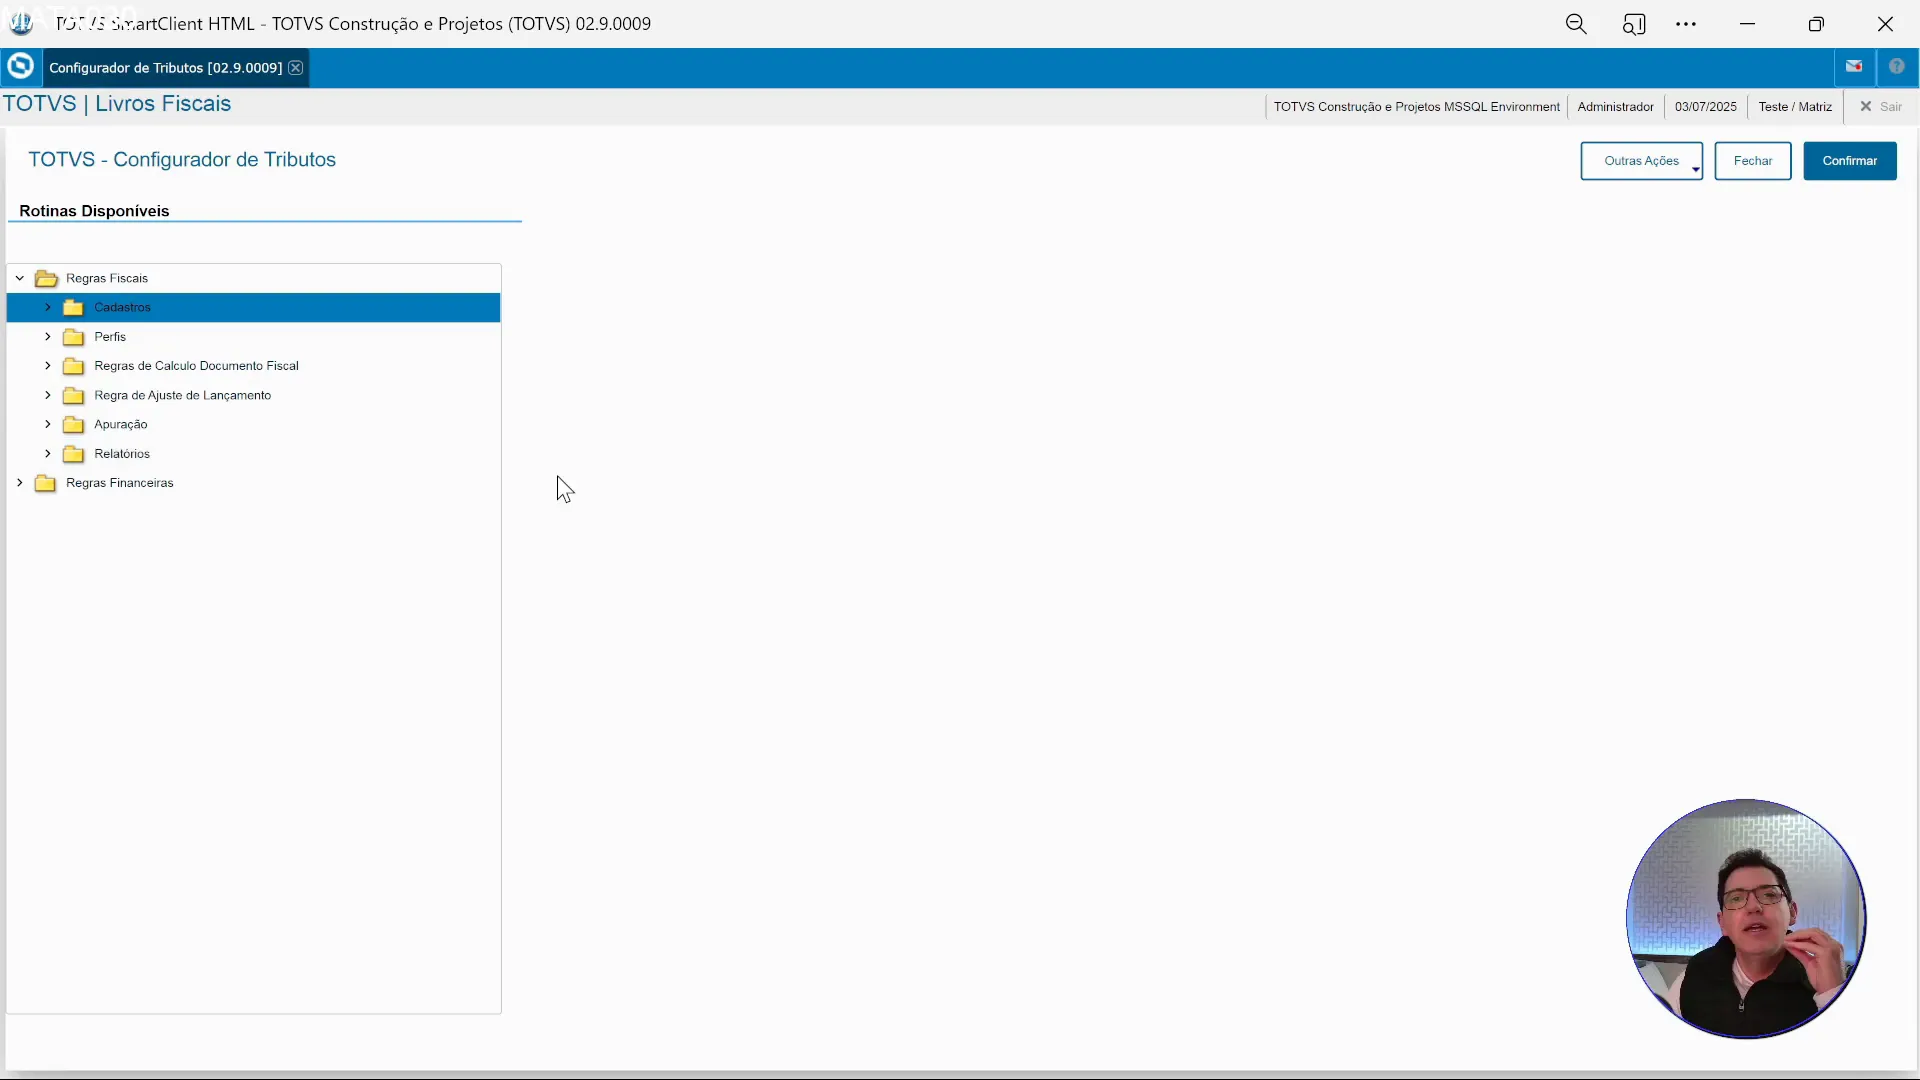Close the Configurador de Tributos tab
This screenshot has width=1920, height=1080.
(x=296, y=68)
